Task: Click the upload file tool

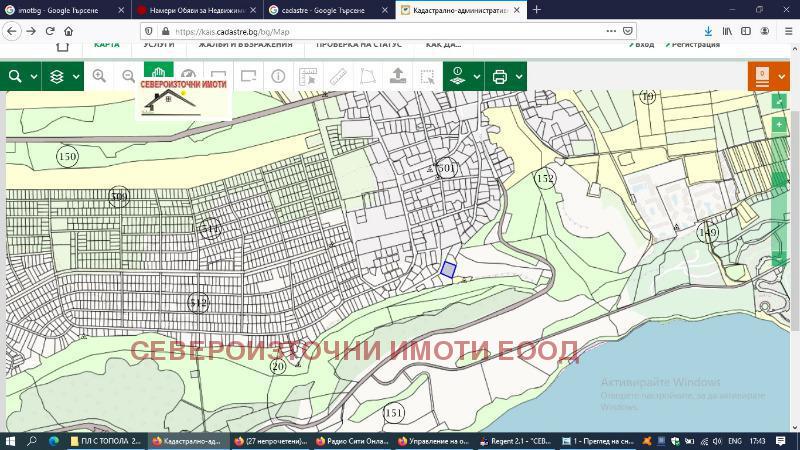Action: pyautogui.click(x=398, y=76)
